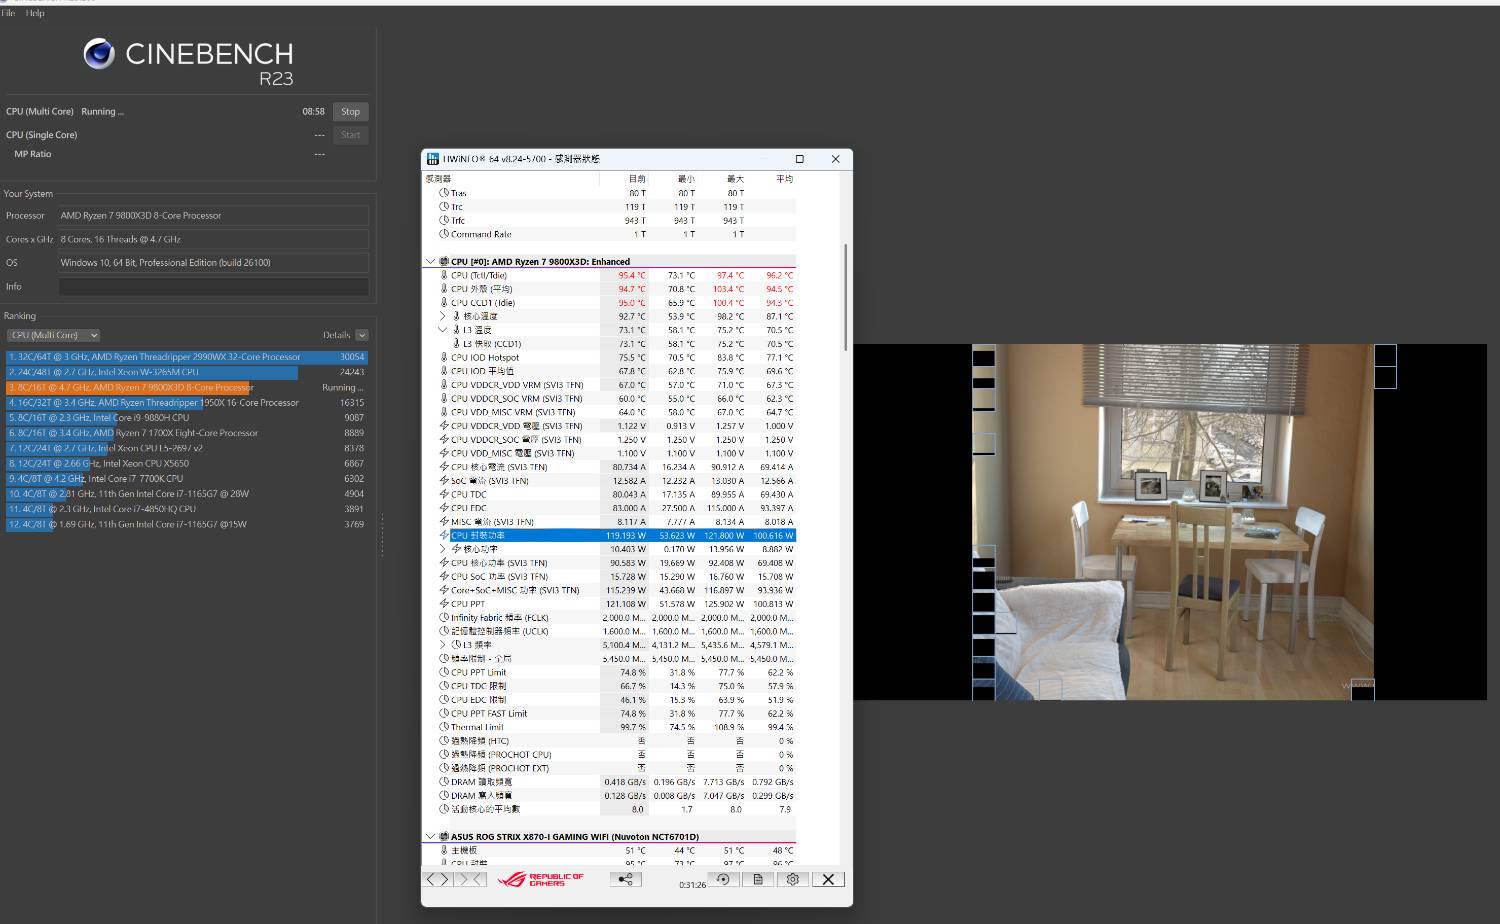Screen dimensions: 1500x924
Task: Select Intel Xeon X5650 ranking row
Action: 187,464
